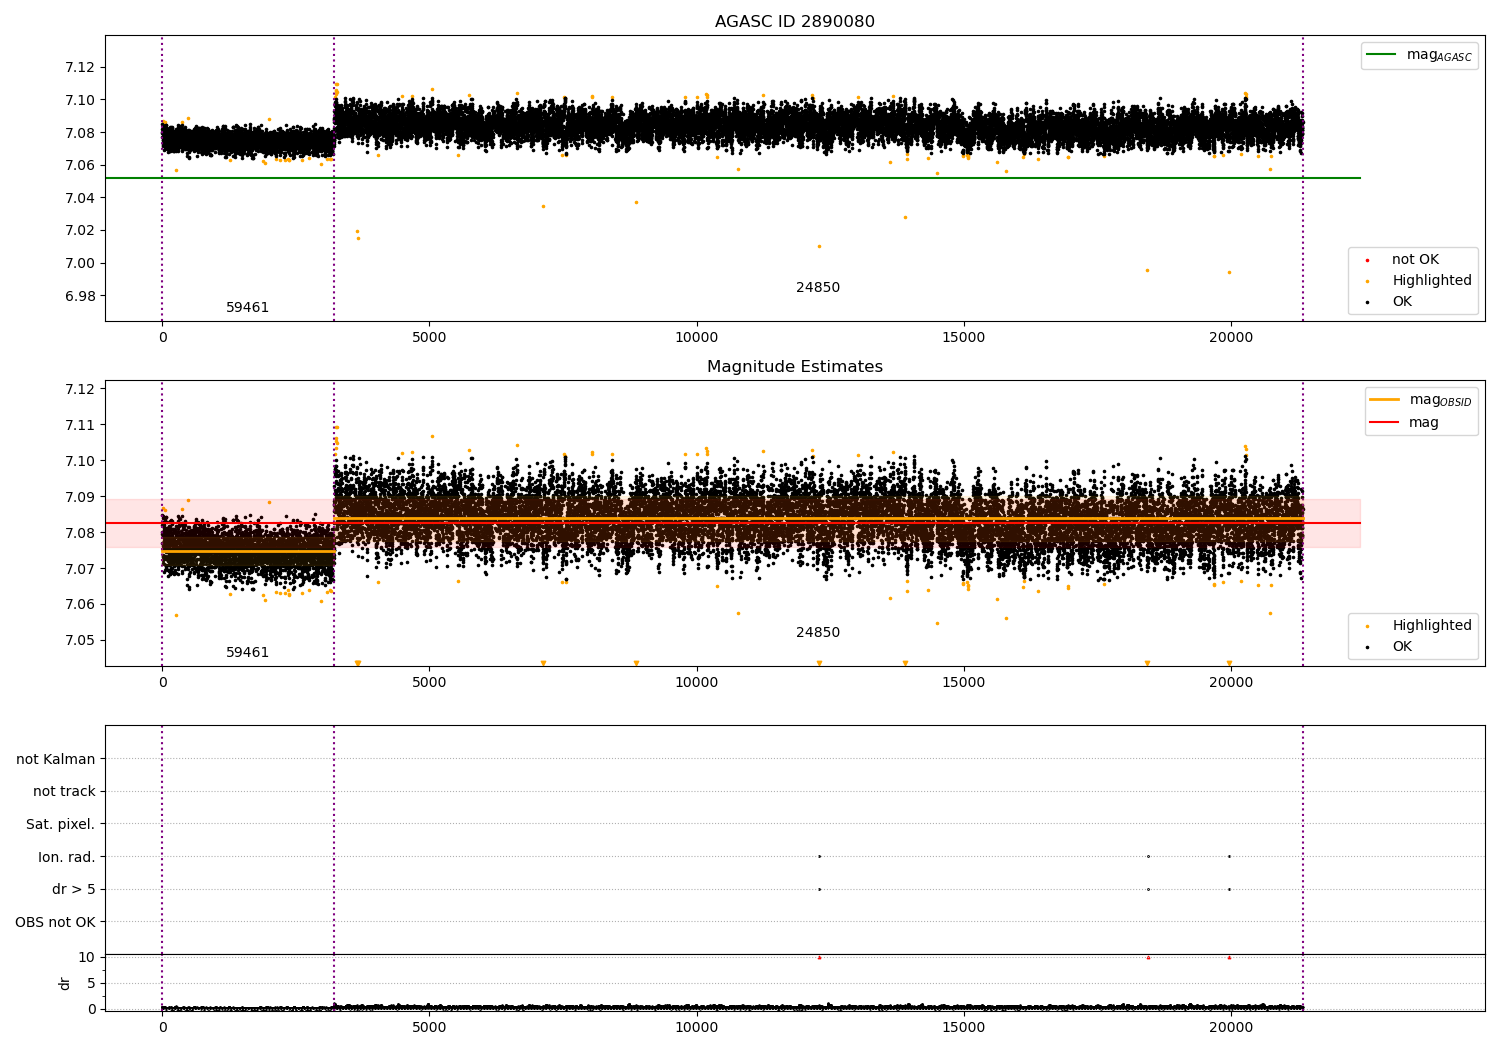Click the 'Sat. pixel.' axis label
1500x1050 pixels.
coord(60,825)
